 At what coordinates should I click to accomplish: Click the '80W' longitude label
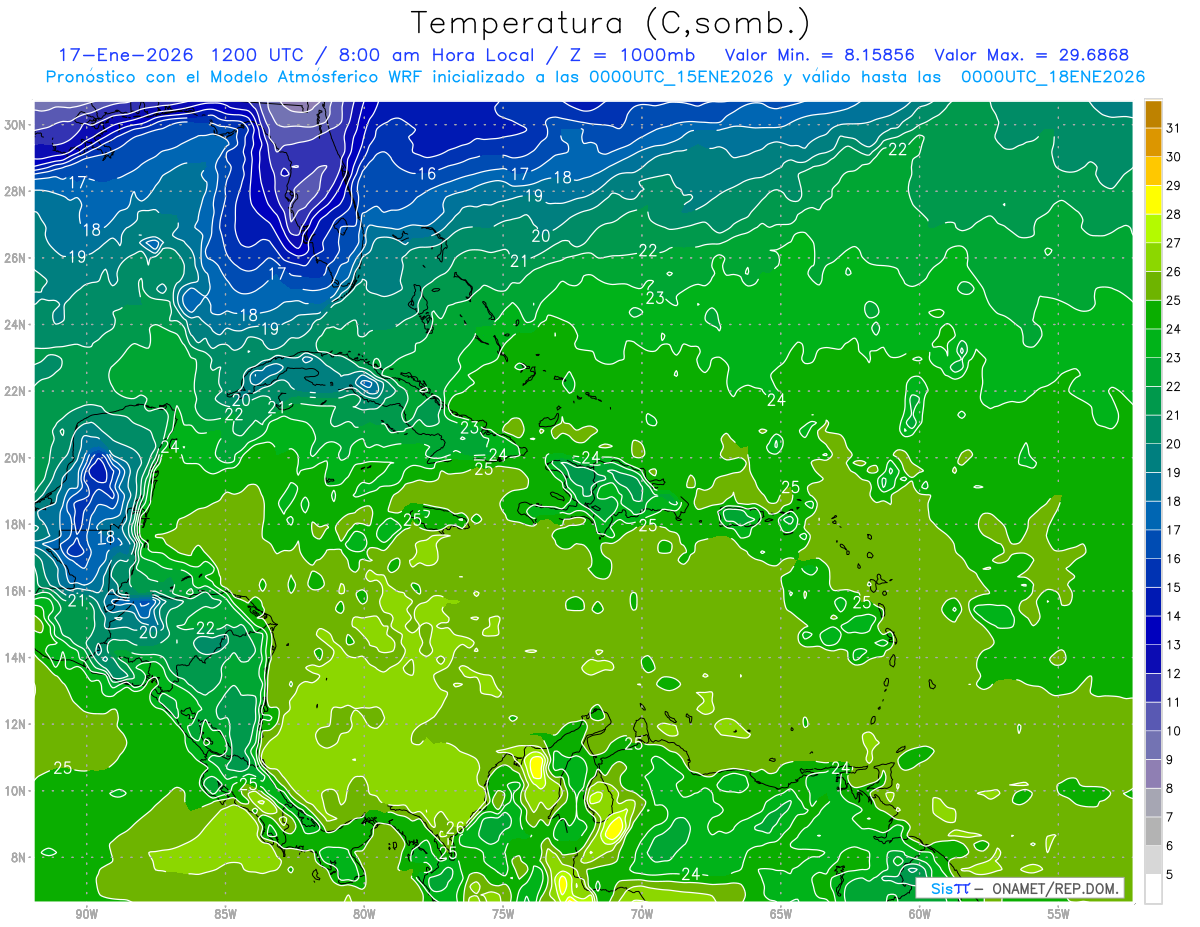click(x=364, y=914)
